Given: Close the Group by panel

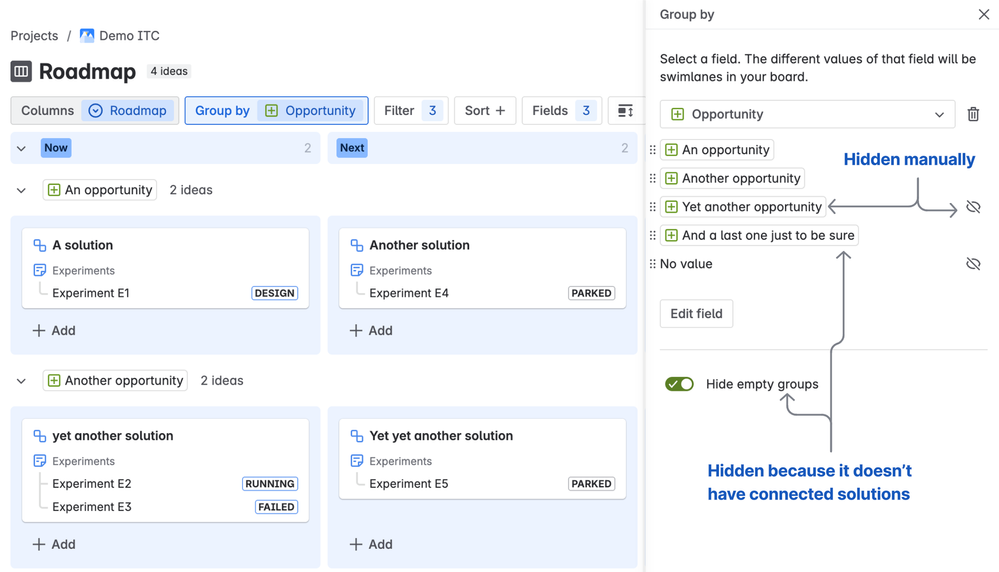Looking at the screenshot, I should [983, 14].
